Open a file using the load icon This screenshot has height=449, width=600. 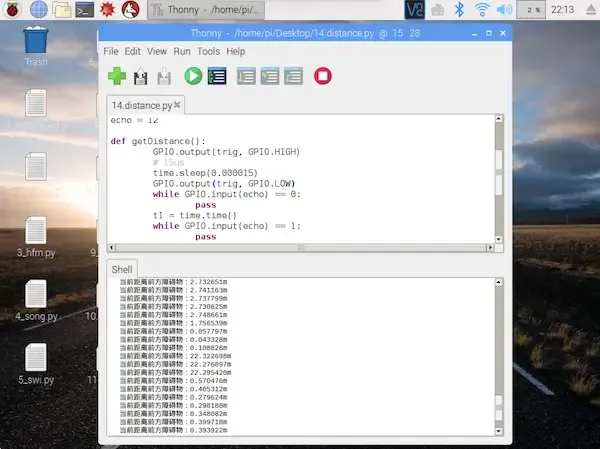[x=140, y=76]
